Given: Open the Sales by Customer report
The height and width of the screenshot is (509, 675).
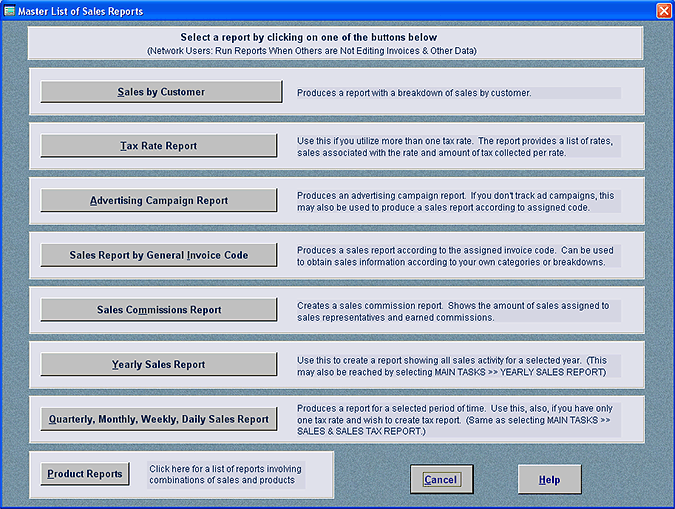Looking at the screenshot, I should (161, 92).
